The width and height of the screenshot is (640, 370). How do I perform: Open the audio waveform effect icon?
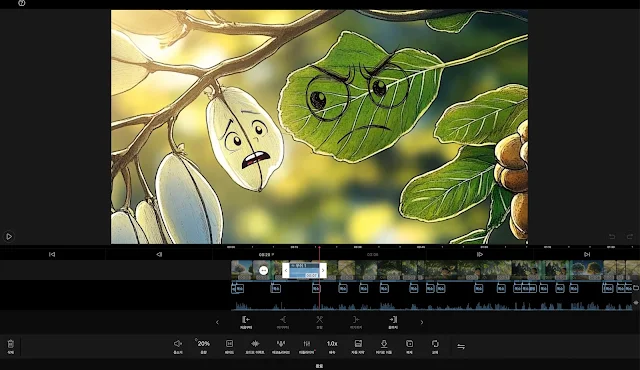pyautogui.click(x=255, y=346)
